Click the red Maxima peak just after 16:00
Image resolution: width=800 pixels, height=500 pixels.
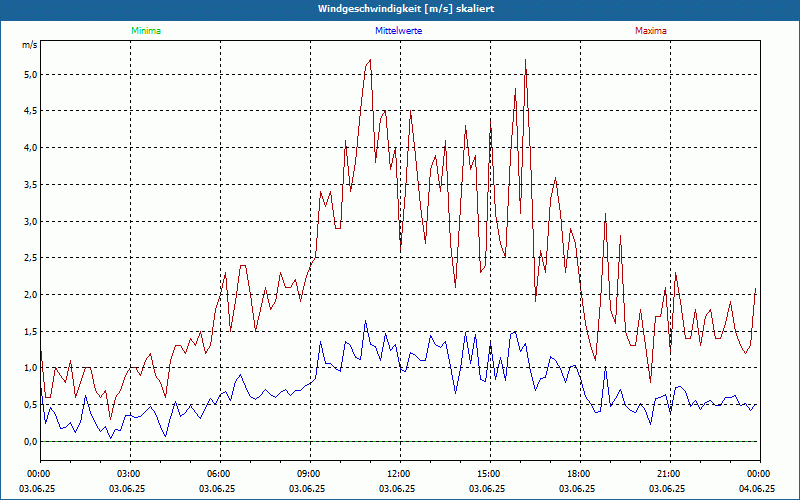(x=525, y=60)
